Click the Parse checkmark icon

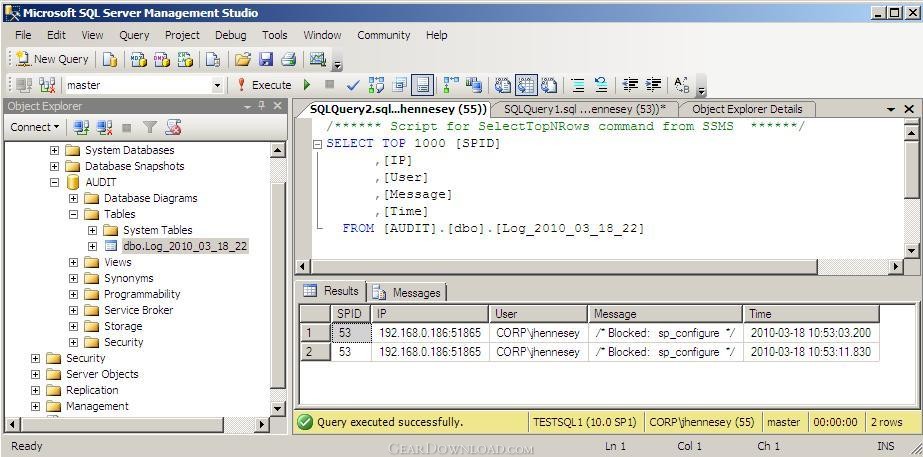click(353, 85)
